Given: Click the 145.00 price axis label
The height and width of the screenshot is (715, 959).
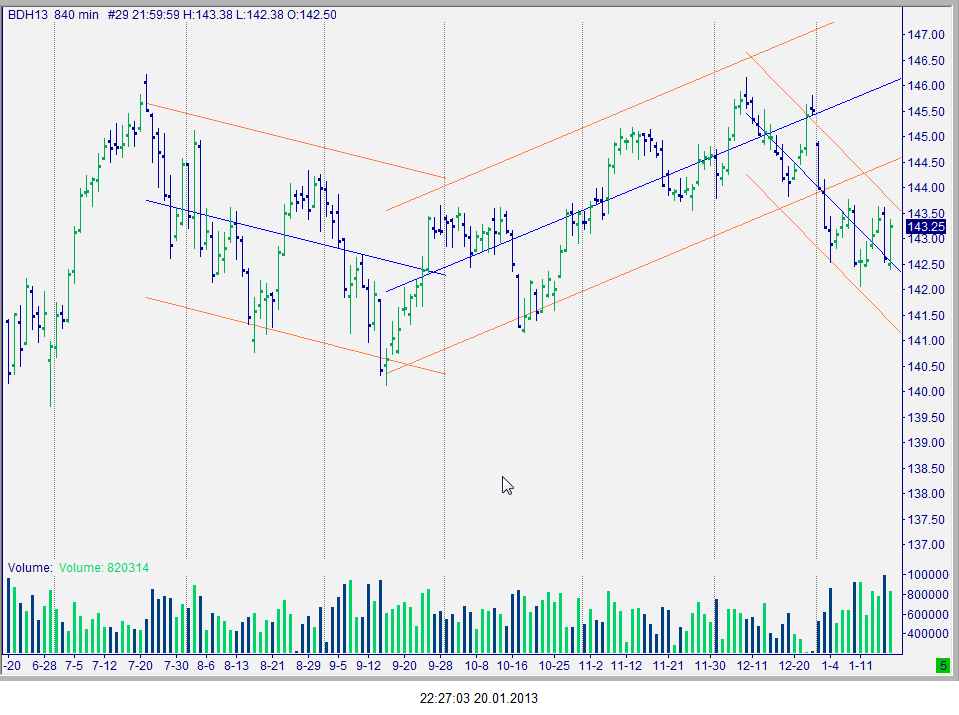Looking at the screenshot, I should (926, 137).
